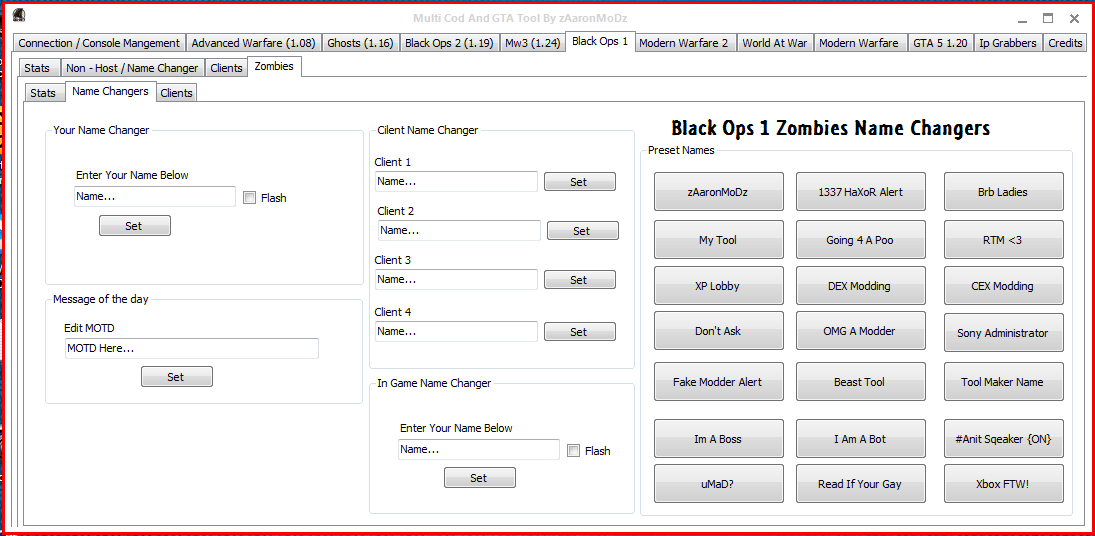Screen dimensions: 1095x536
Task: Pick the CEX Modding preset
Action: tap(1003, 285)
